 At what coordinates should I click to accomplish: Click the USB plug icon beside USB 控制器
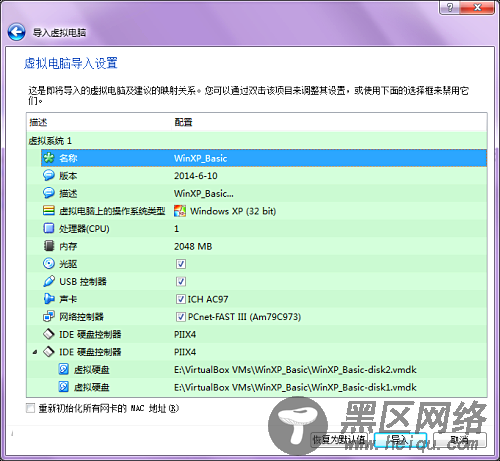pyautogui.click(x=49, y=281)
